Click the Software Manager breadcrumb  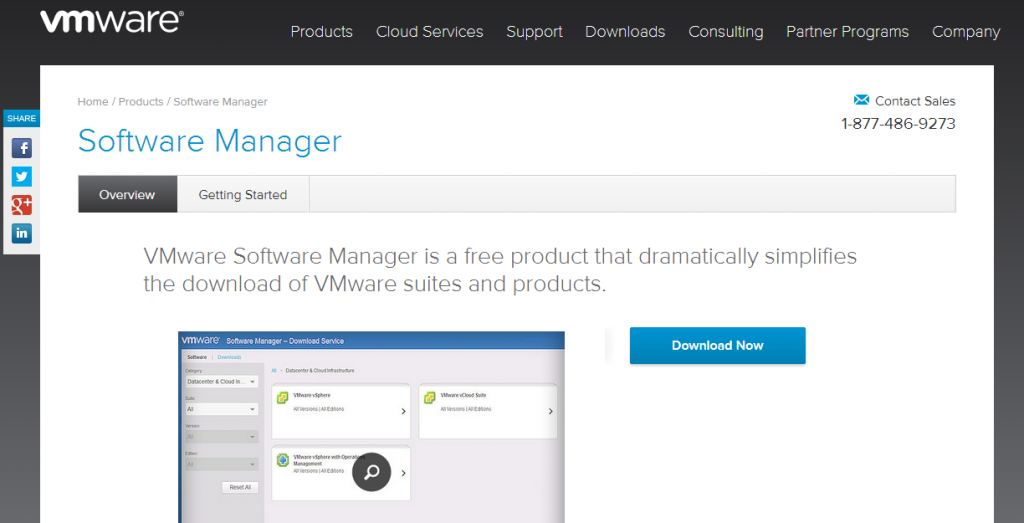click(x=220, y=102)
